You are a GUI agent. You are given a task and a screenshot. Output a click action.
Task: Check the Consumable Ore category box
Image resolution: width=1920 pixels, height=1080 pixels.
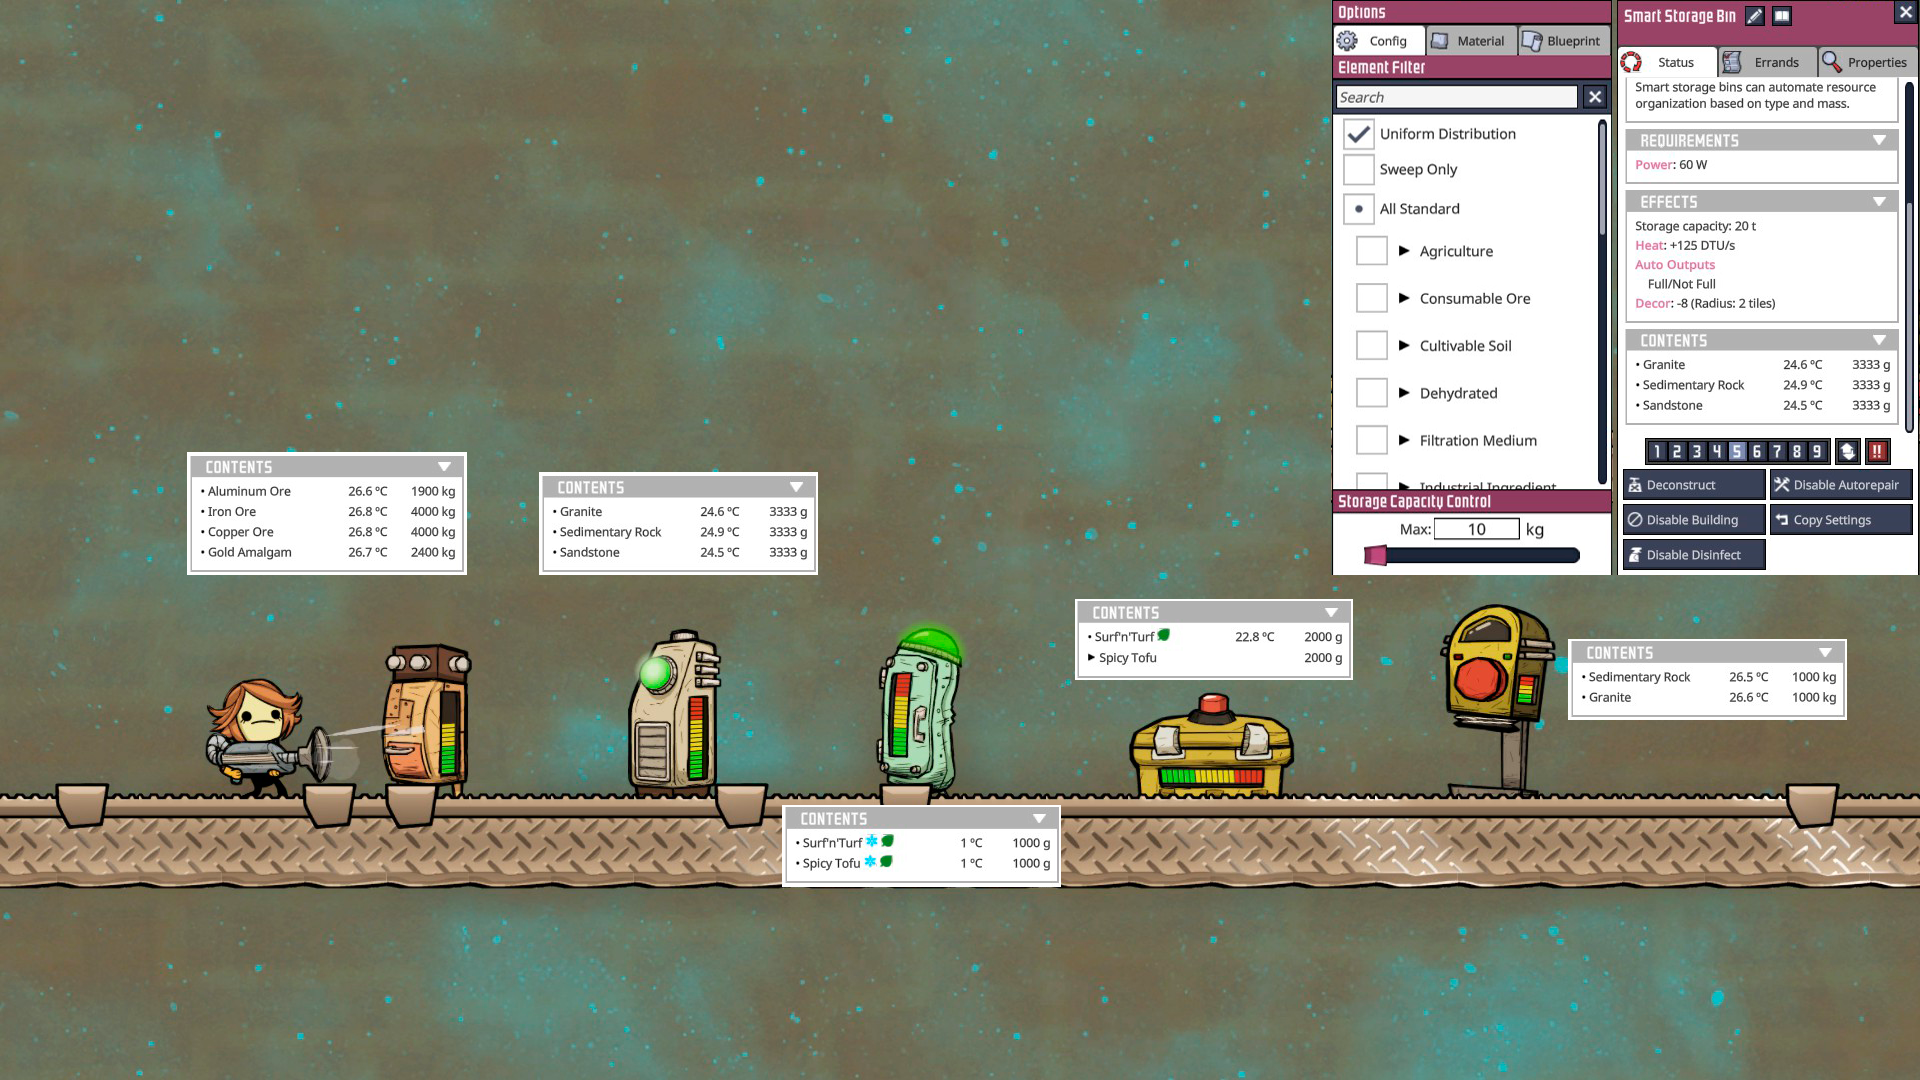point(1371,298)
